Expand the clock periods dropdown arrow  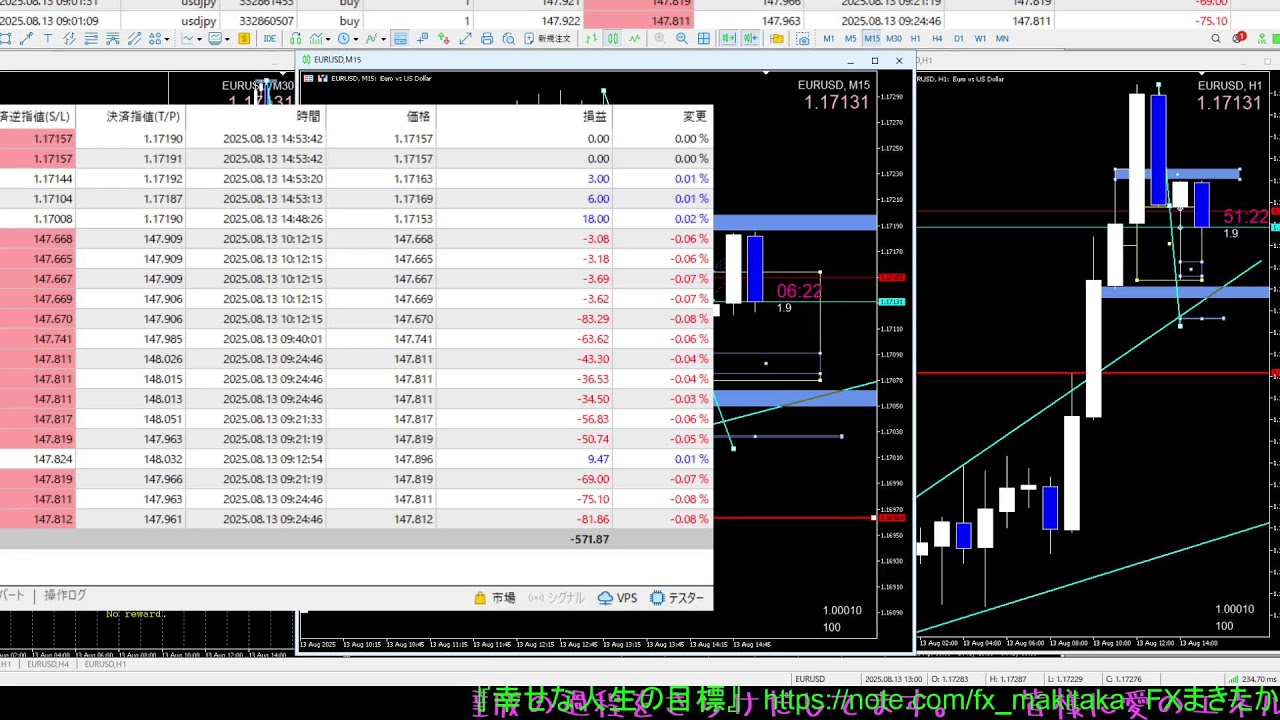coord(356,39)
